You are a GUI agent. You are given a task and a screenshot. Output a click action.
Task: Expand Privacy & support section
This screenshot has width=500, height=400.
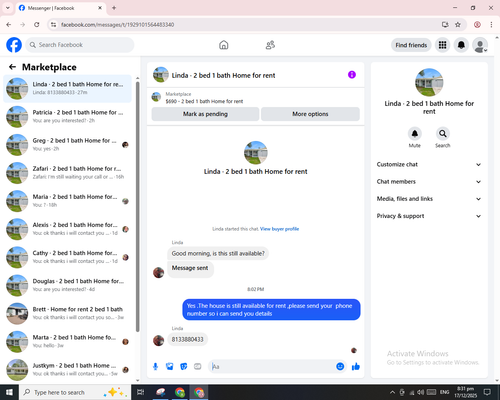(x=429, y=216)
